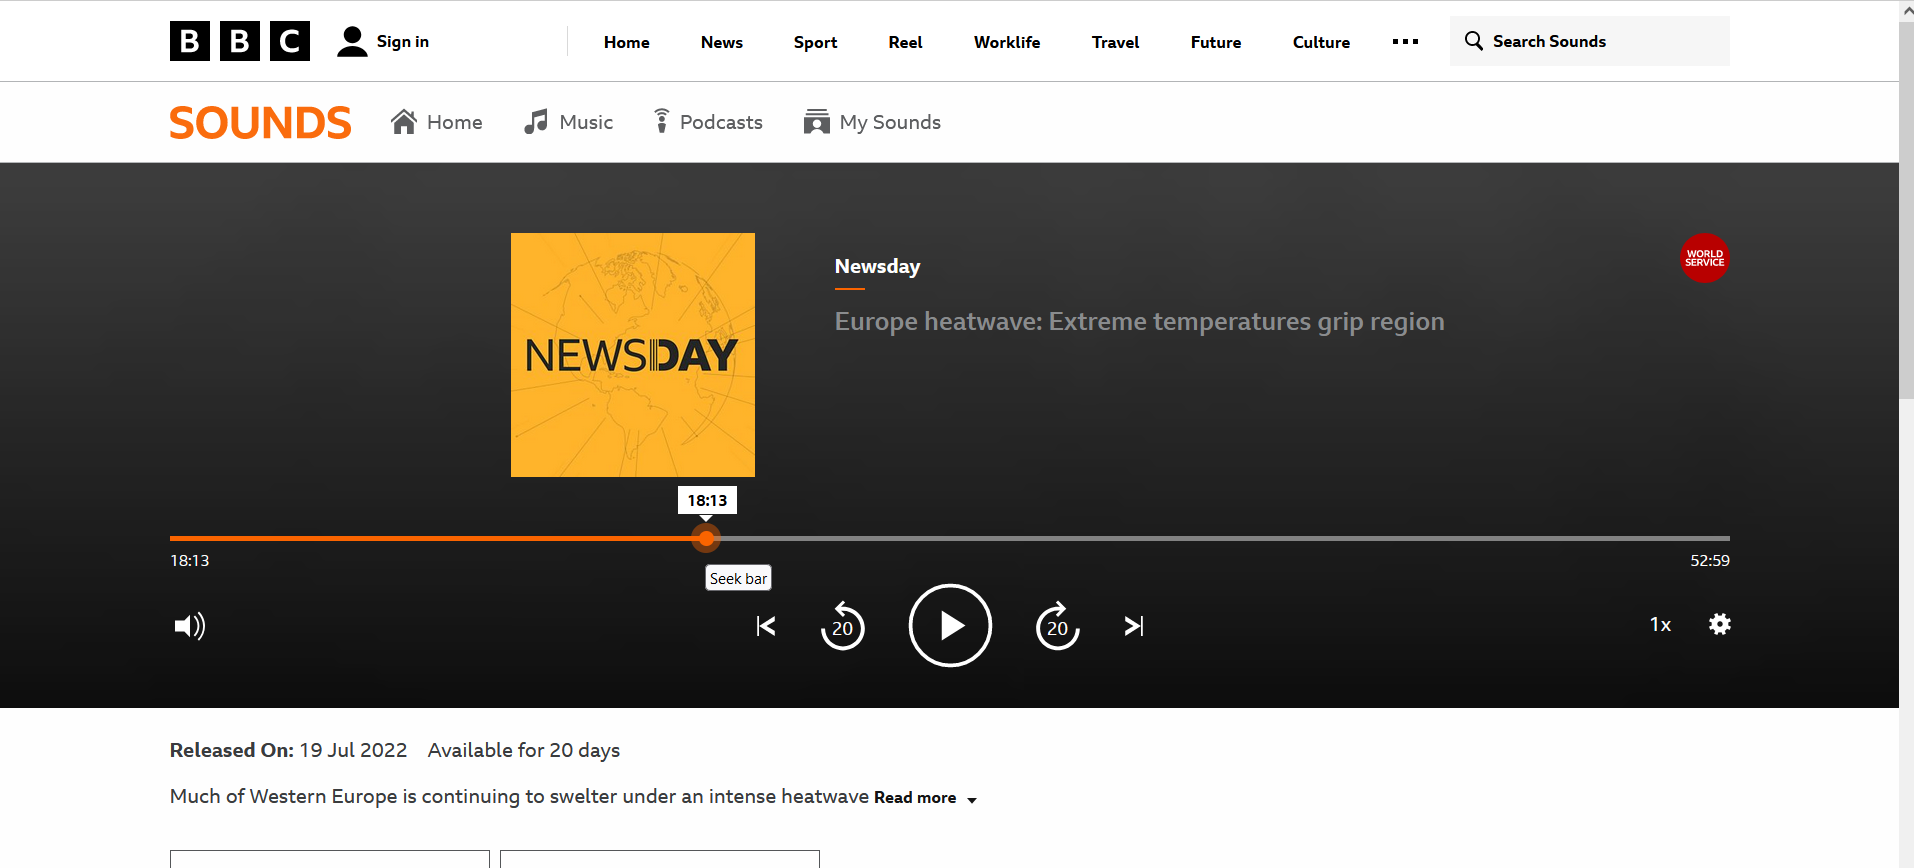Open Future in top navigation
The width and height of the screenshot is (1914, 868).
coord(1216,42)
